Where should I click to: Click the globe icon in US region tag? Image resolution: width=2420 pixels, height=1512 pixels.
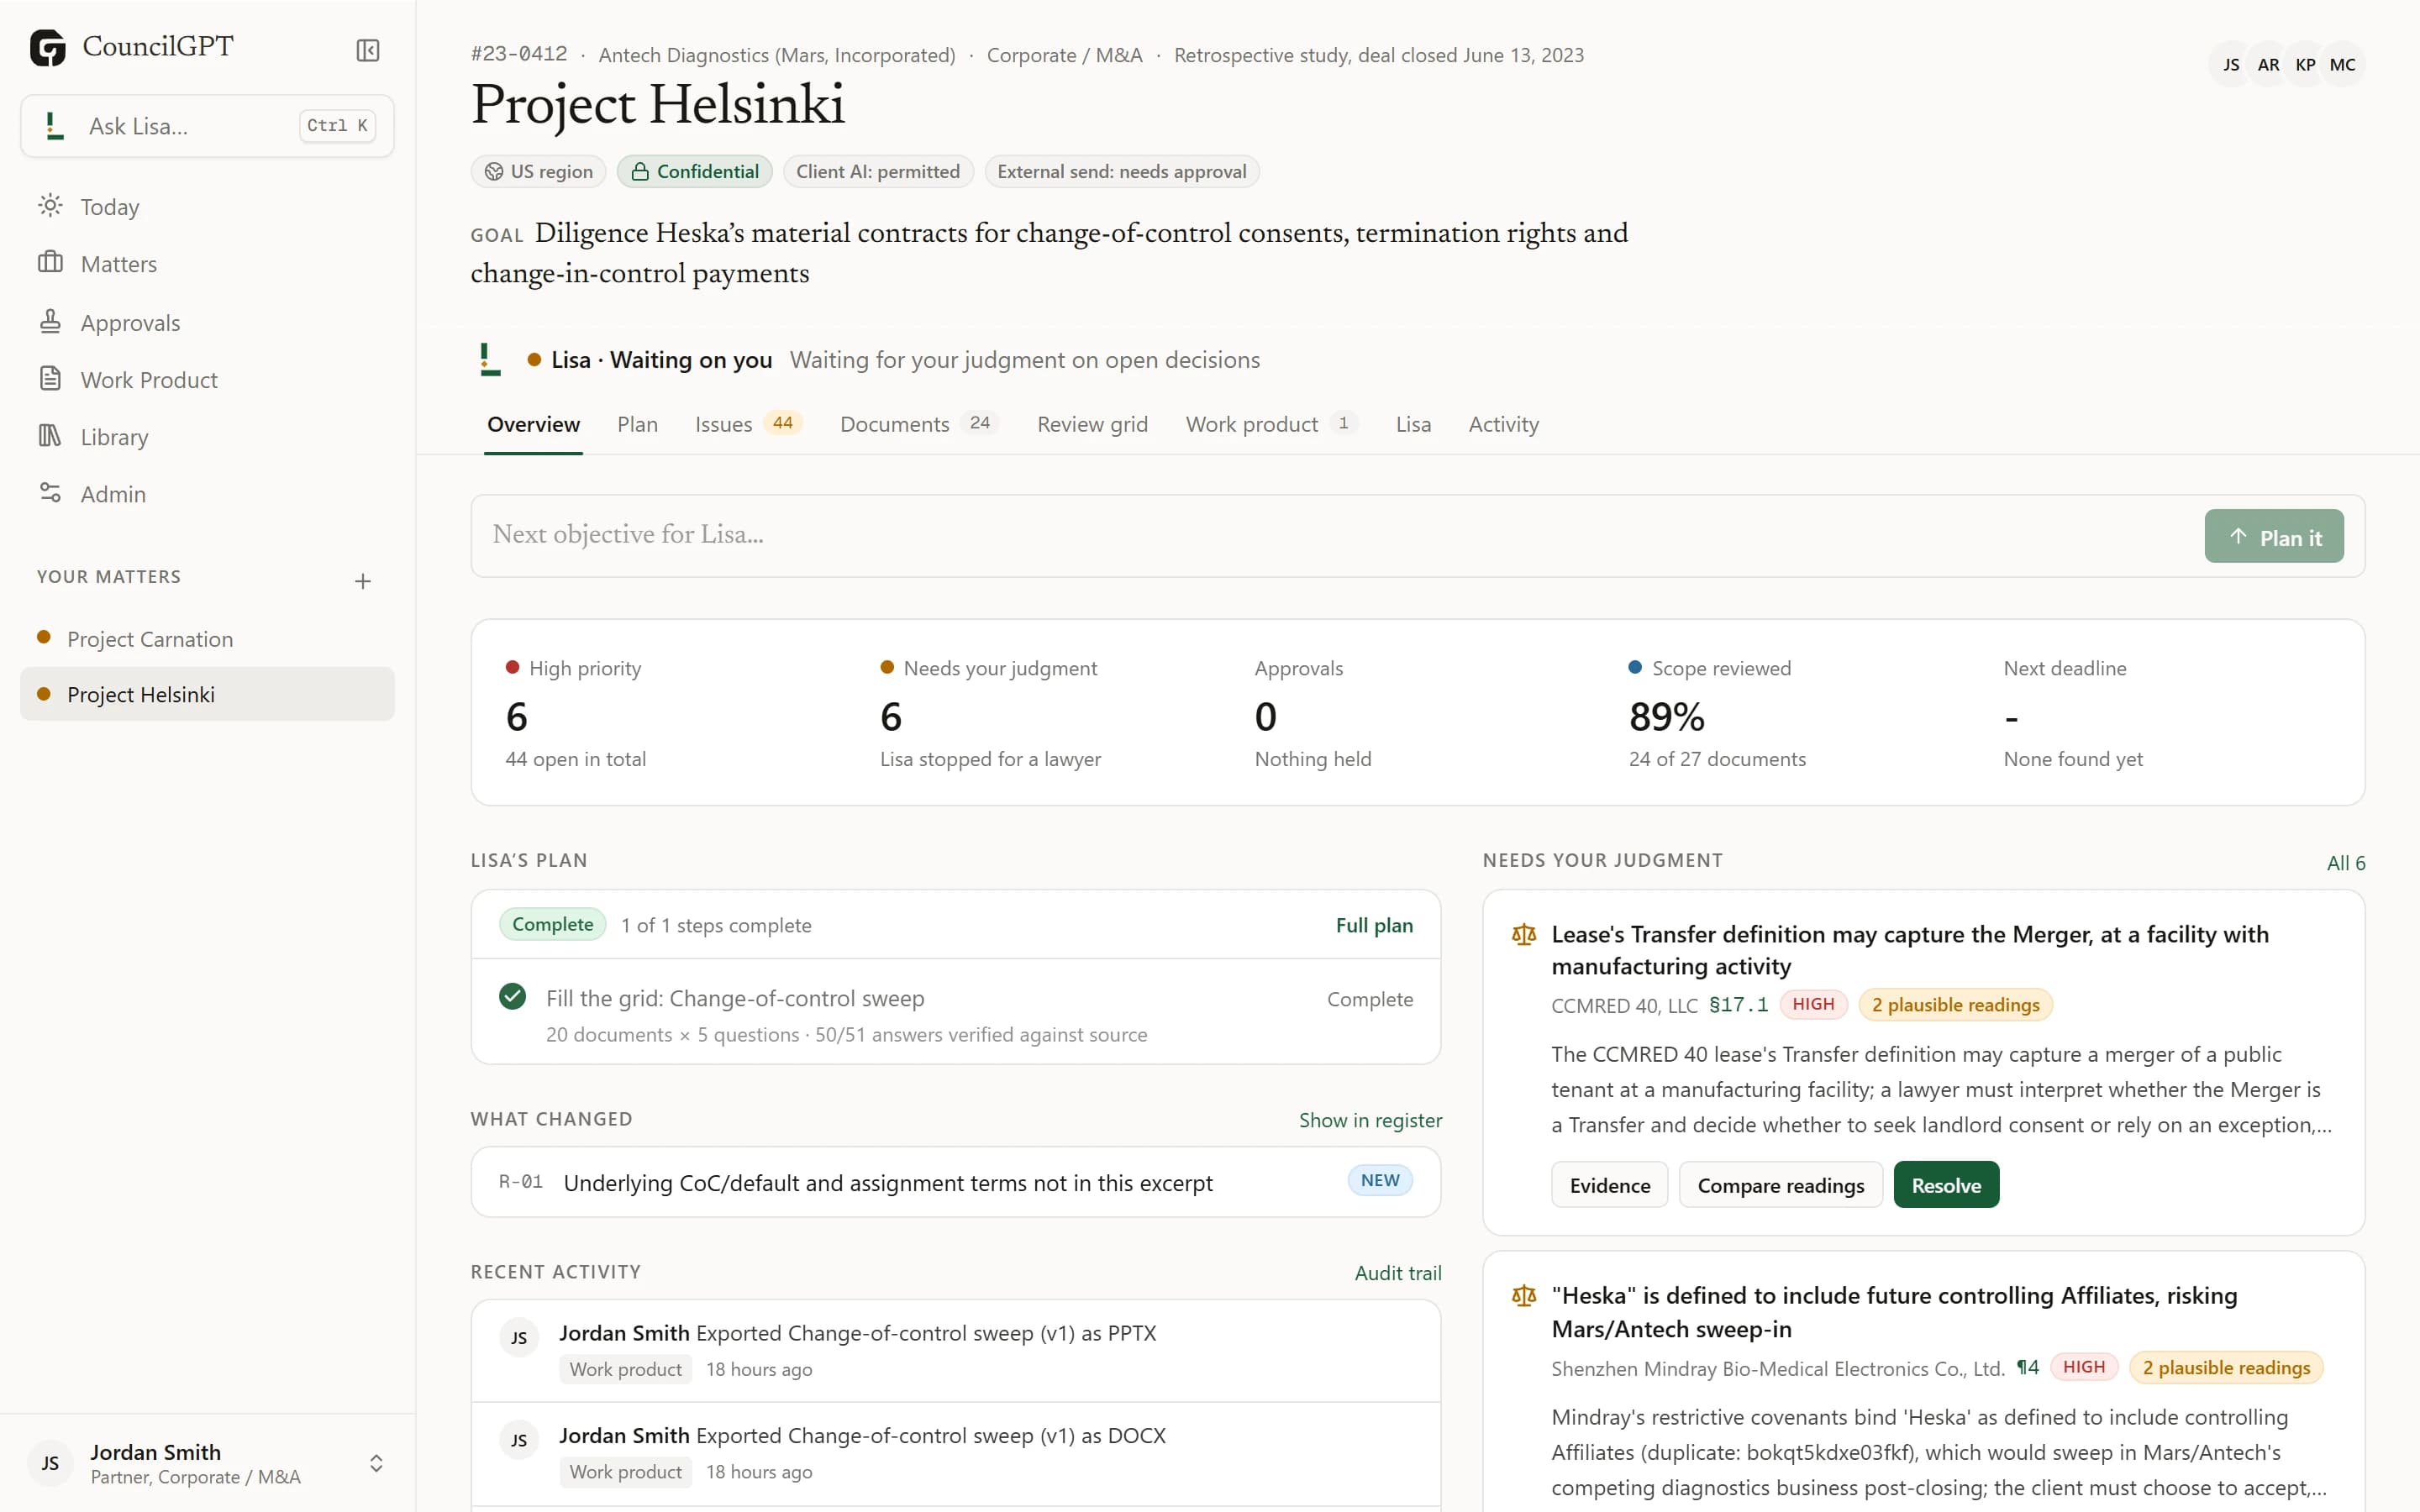494,172
